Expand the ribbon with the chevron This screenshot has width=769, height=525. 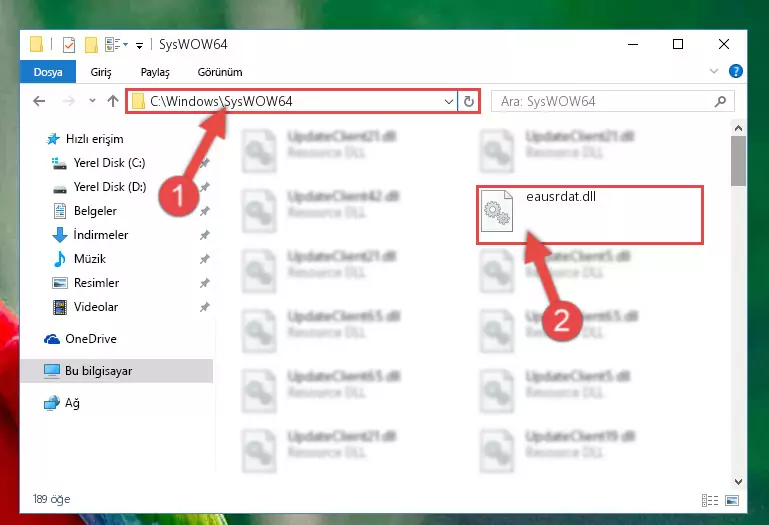pyautogui.click(x=714, y=71)
